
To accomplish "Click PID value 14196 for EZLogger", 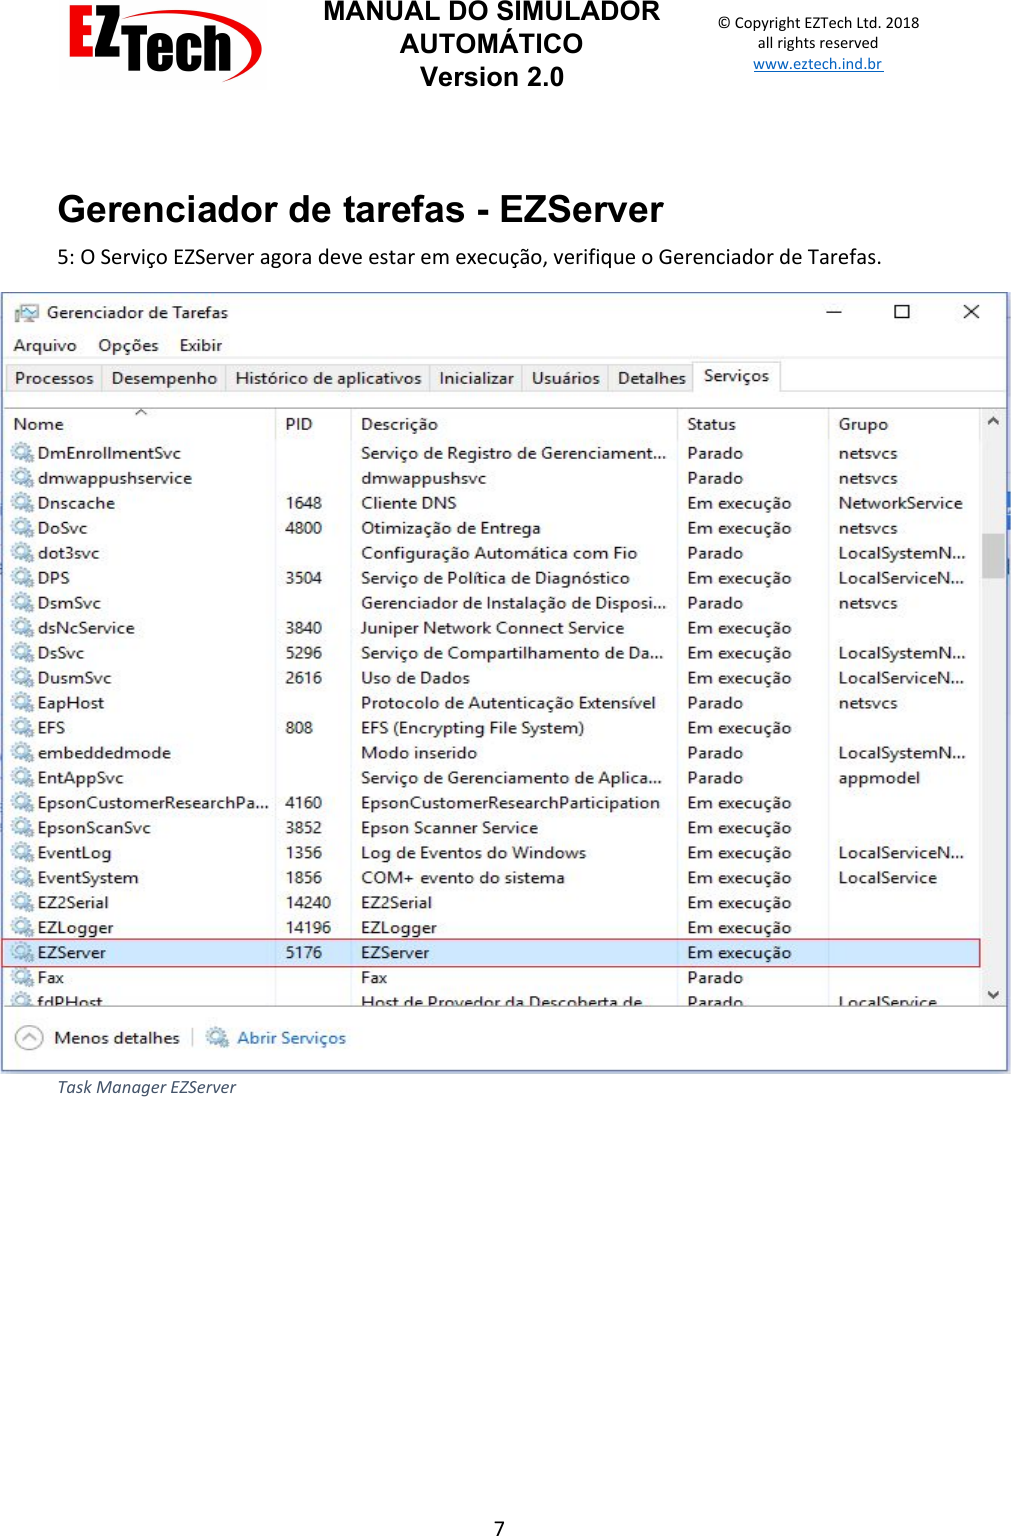I will 308,927.
